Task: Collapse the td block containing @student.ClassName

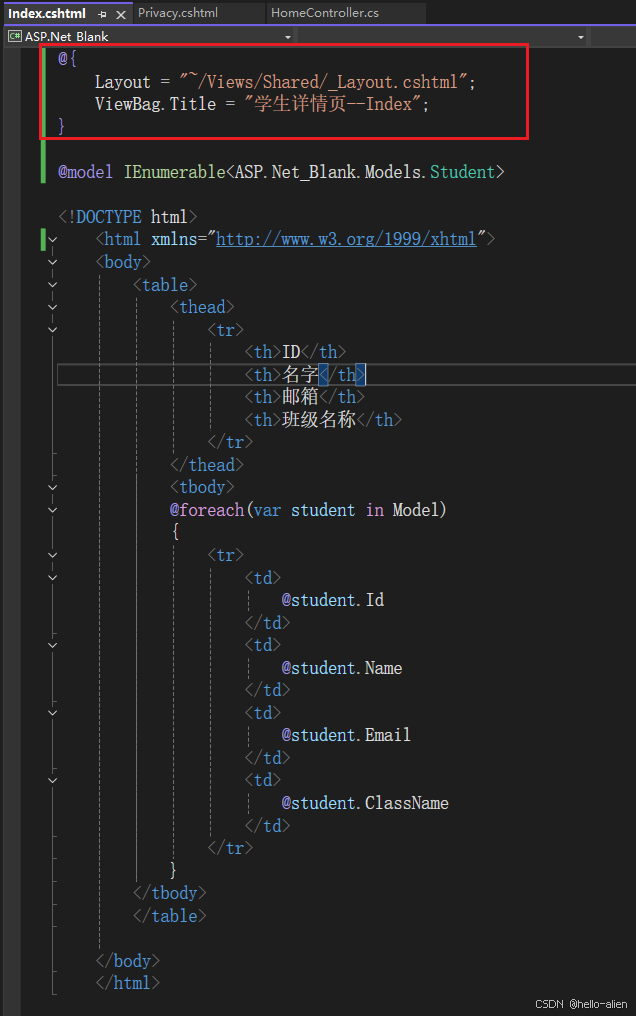Action: pos(53,781)
